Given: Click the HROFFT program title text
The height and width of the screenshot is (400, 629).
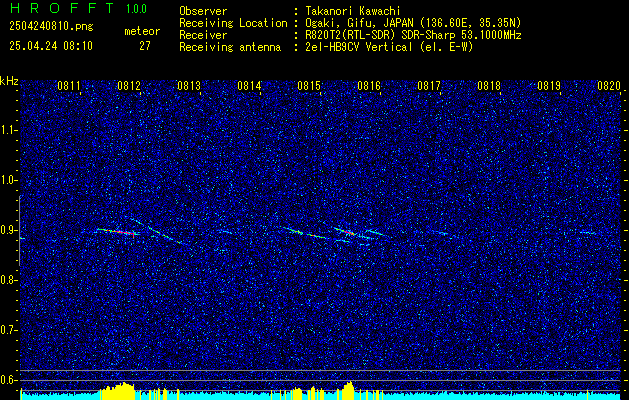Looking at the screenshot, I should tap(61, 8).
